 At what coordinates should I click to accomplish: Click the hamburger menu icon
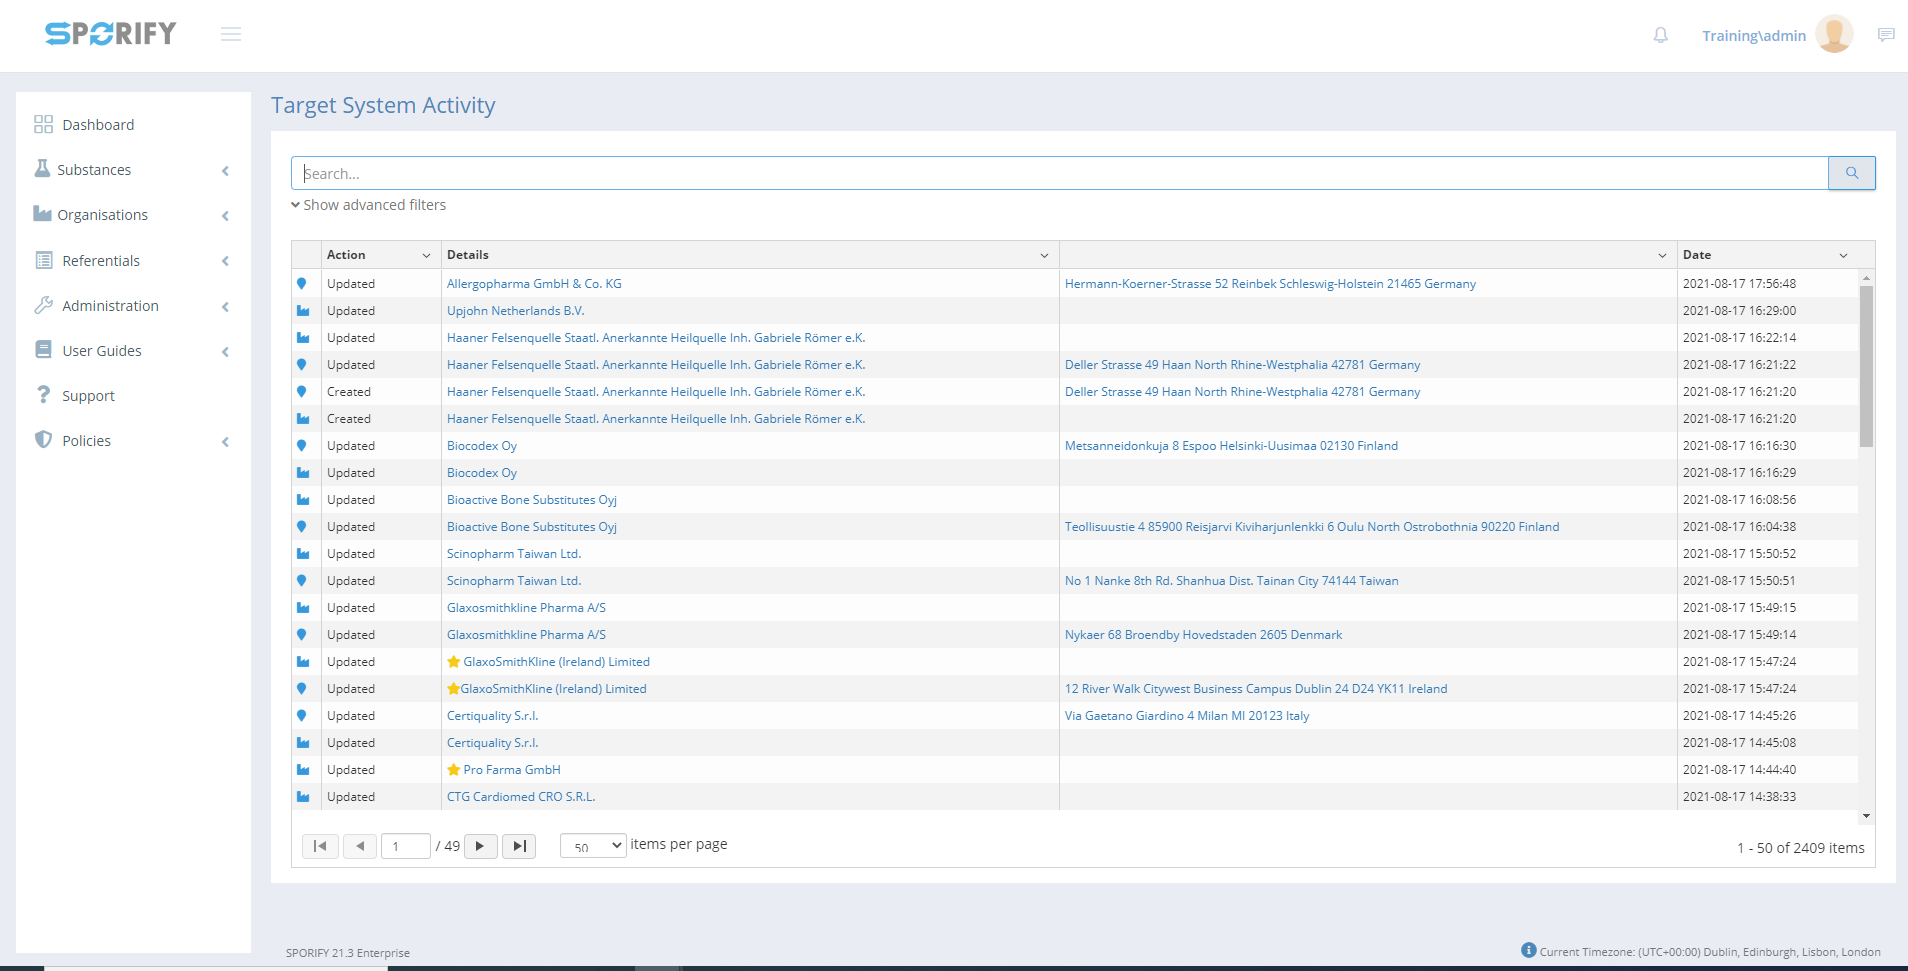click(x=231, y=35)
